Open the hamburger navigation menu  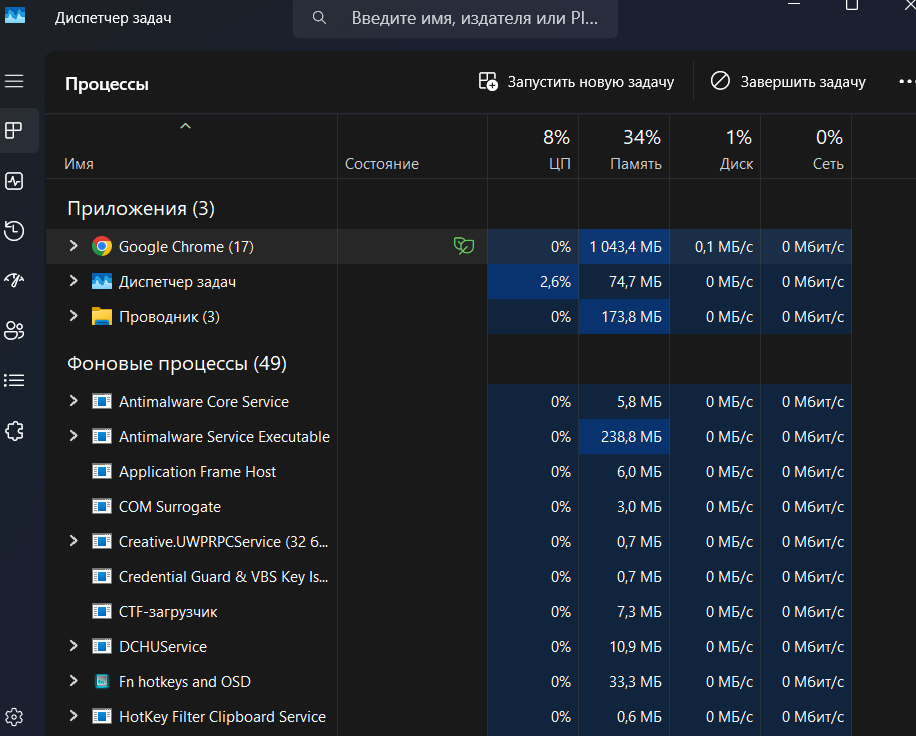(14, 81)
